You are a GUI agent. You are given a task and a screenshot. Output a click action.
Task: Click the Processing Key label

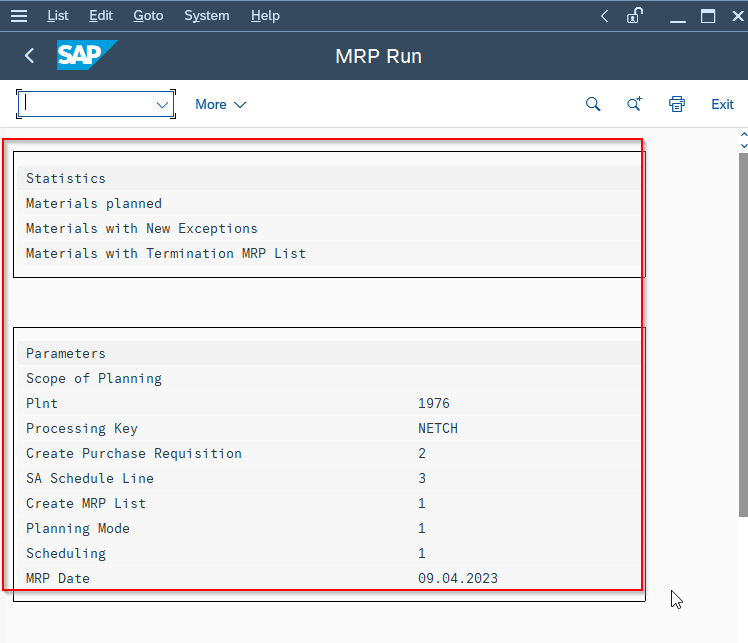coord(82,428)
